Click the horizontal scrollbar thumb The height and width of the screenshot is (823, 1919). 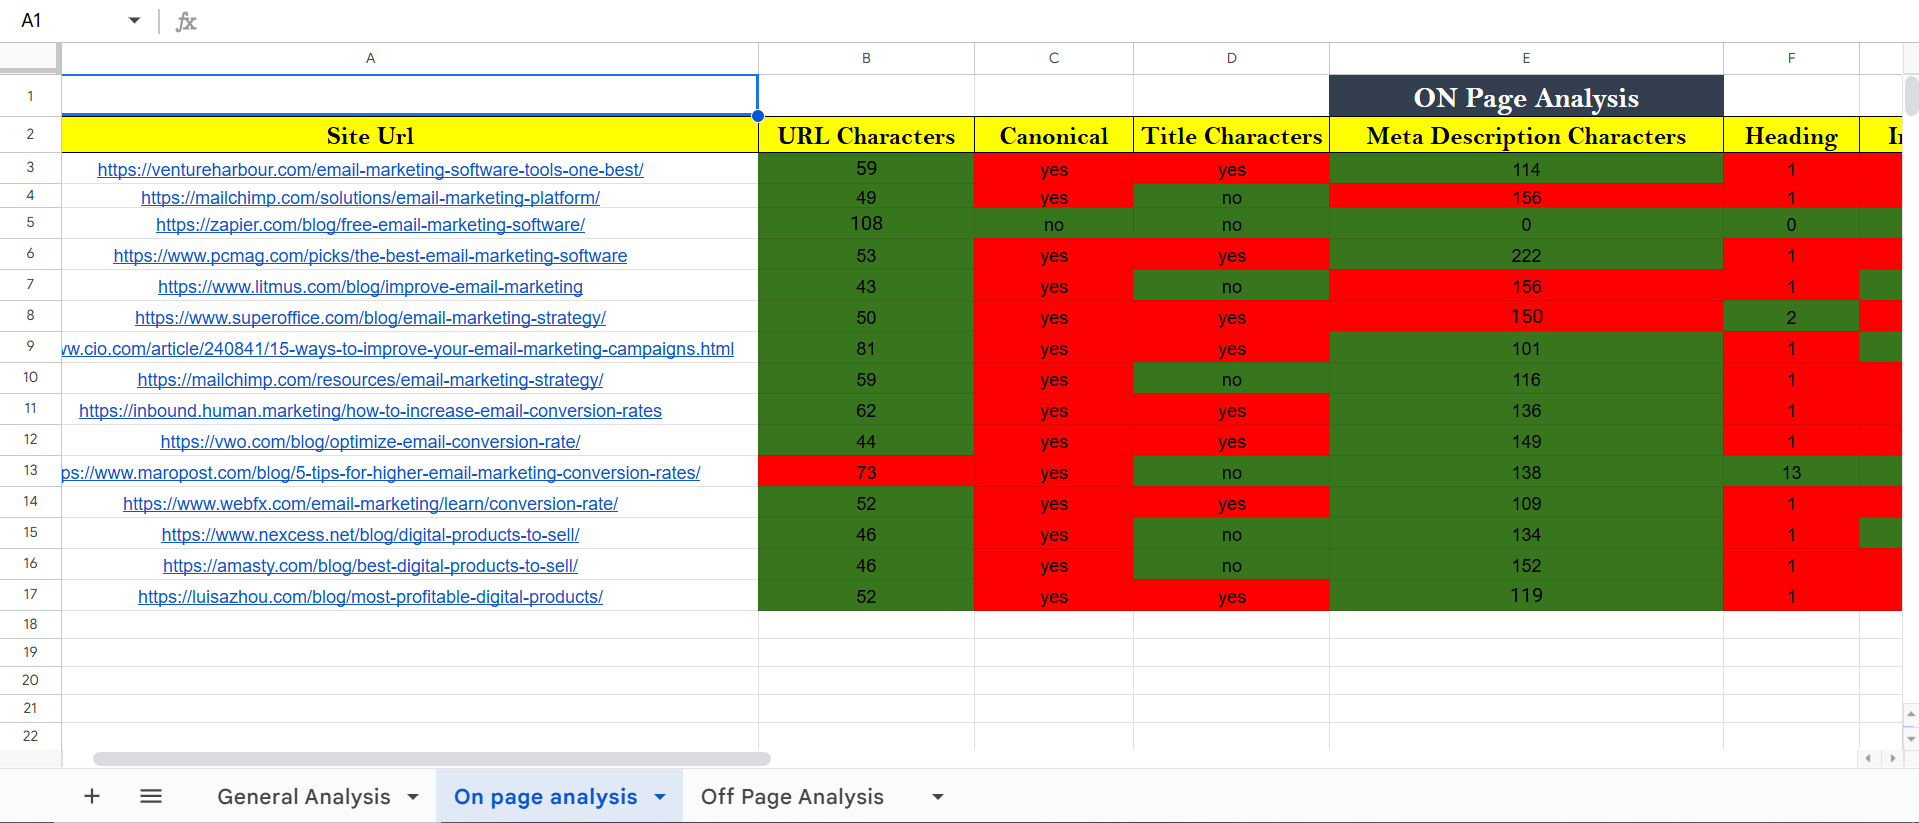(x=431, y=758)
